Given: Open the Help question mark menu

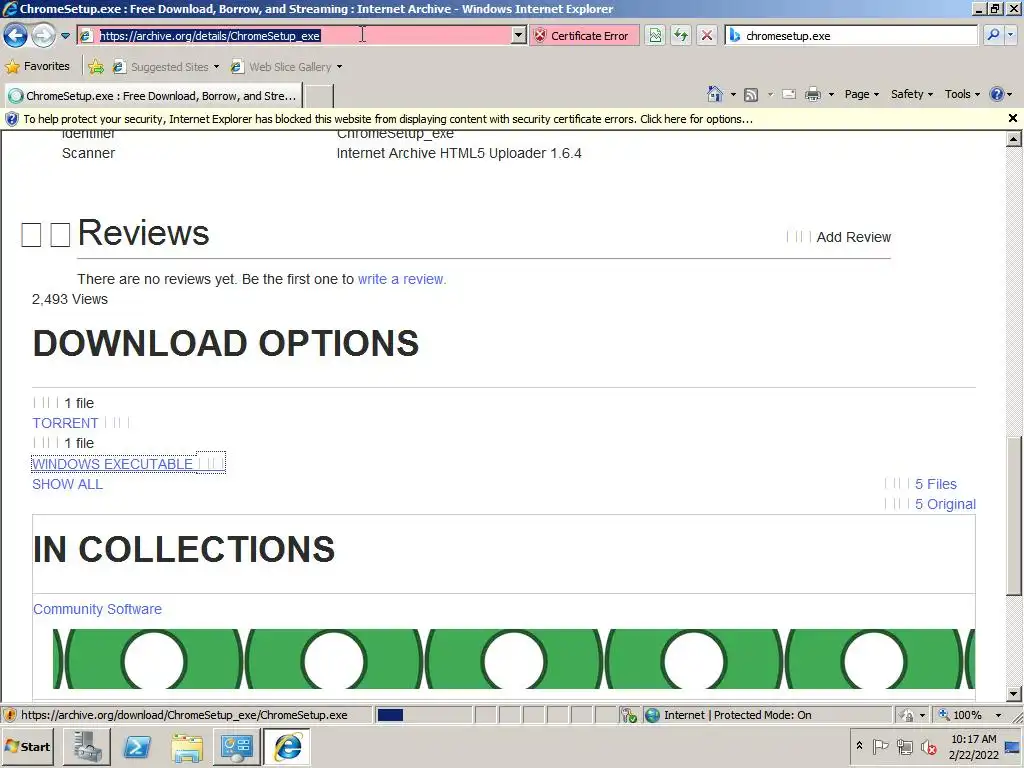Looking at the screenshot, I should (1000, 94).
